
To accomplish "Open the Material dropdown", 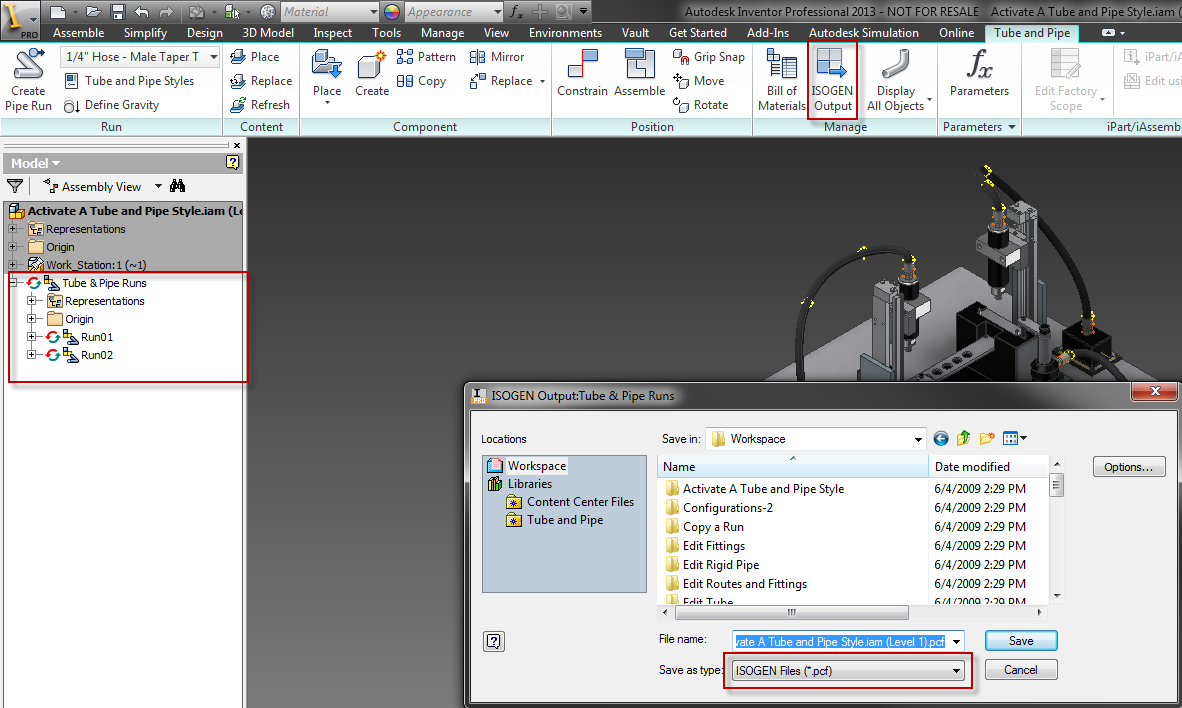I will [x=373, y=11].
